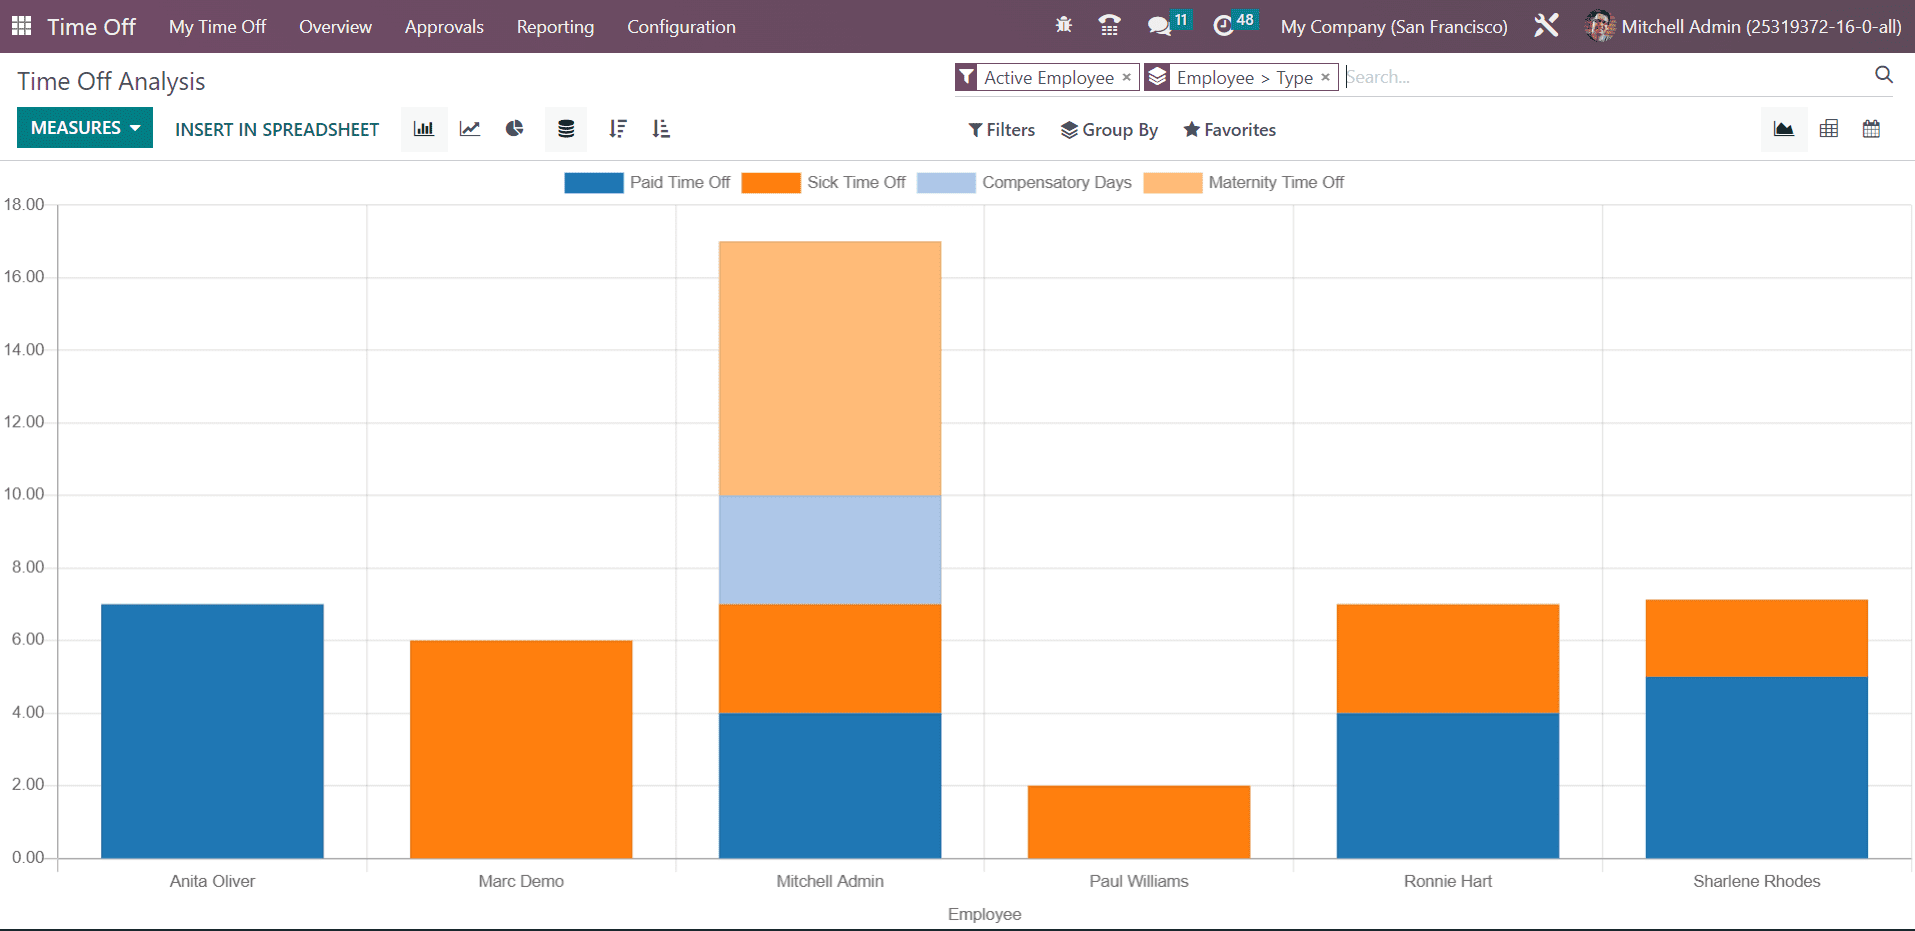Sort bars in descending order
Viewport: 1915px width, 931px height.
pos(618,129)
